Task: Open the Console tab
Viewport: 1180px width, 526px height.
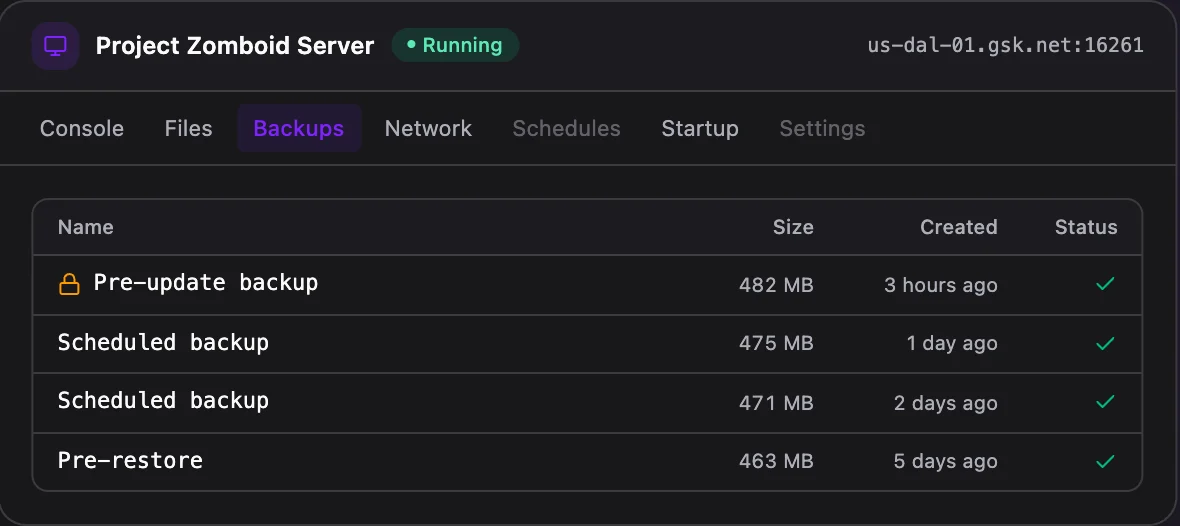Action: (81, 129)
